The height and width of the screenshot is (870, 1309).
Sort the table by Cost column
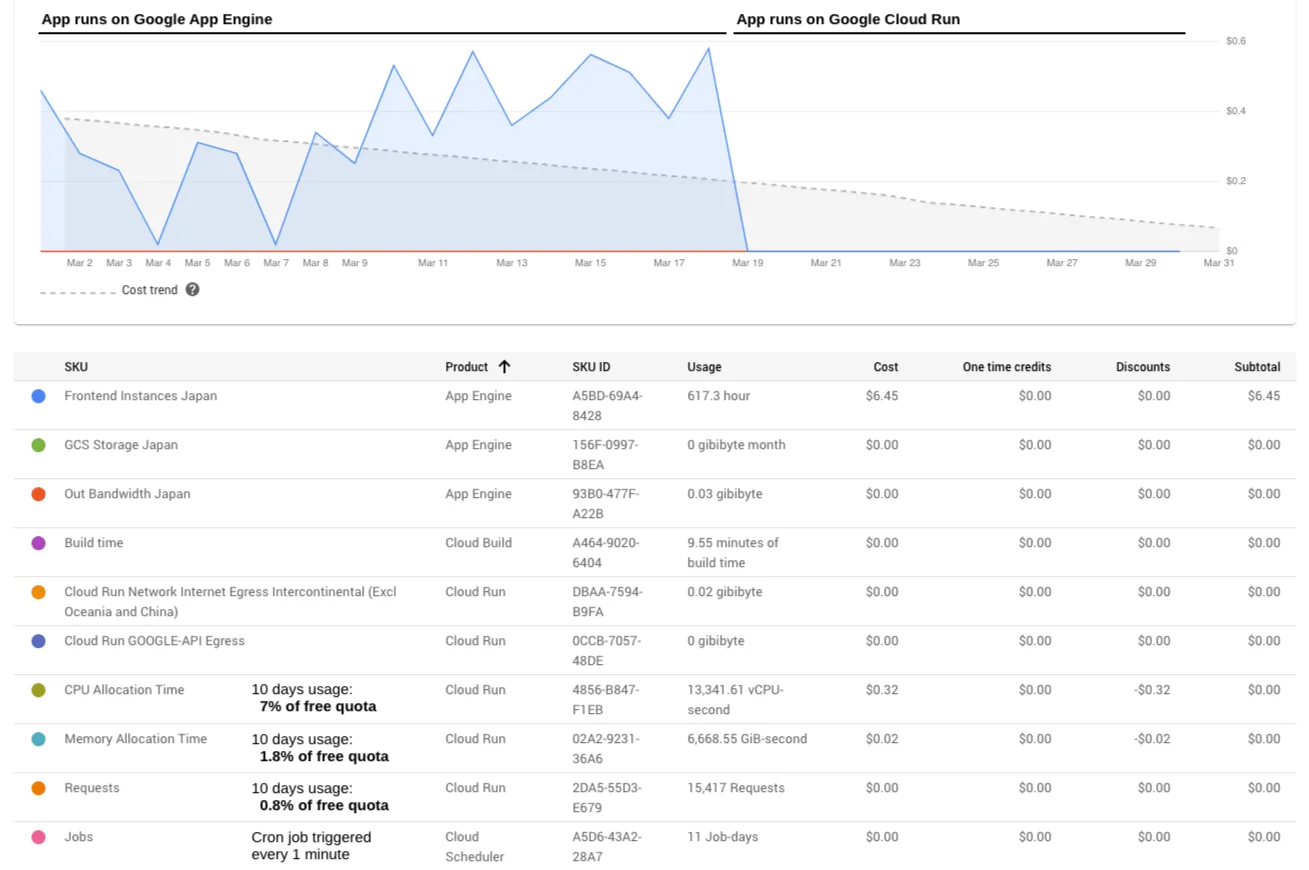click(885, 366)
